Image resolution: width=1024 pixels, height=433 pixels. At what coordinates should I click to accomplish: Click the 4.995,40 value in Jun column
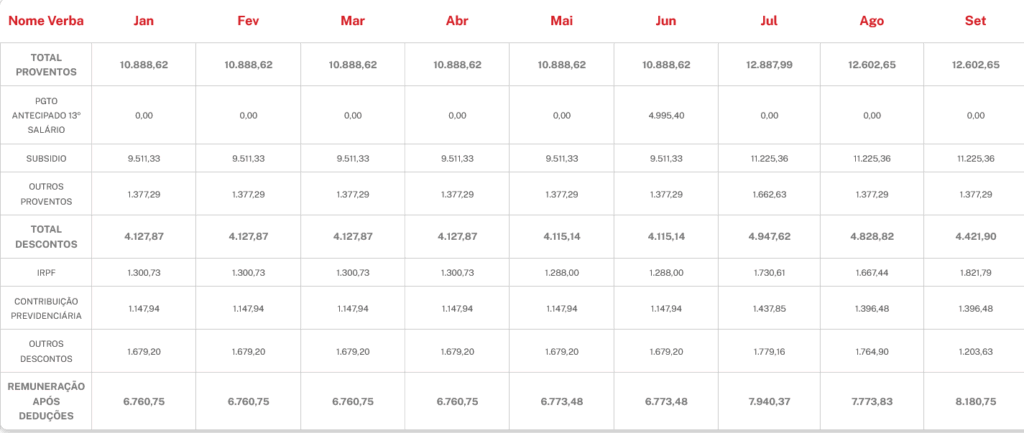(x=666, y=115)
